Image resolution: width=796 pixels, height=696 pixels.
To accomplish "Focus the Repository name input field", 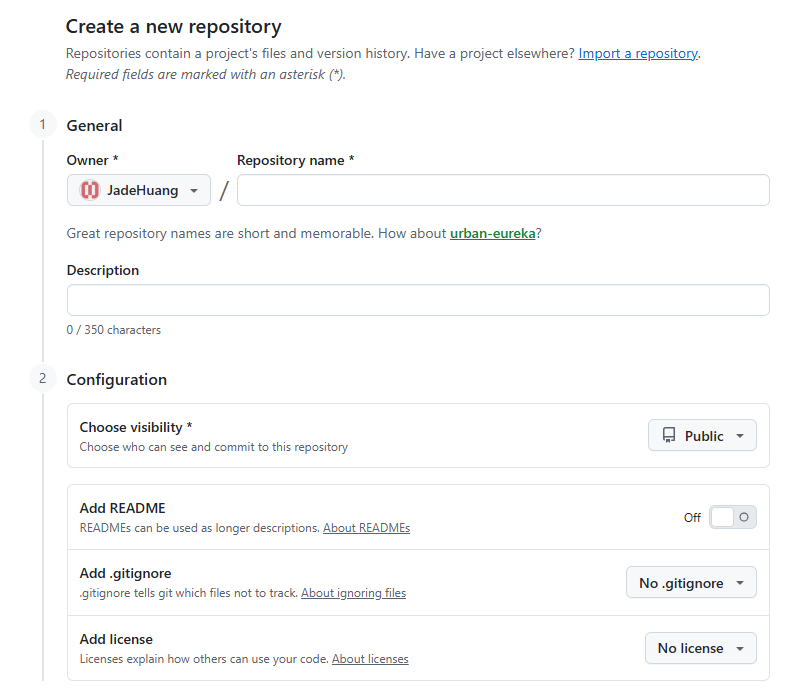I will tap(503, 190).
